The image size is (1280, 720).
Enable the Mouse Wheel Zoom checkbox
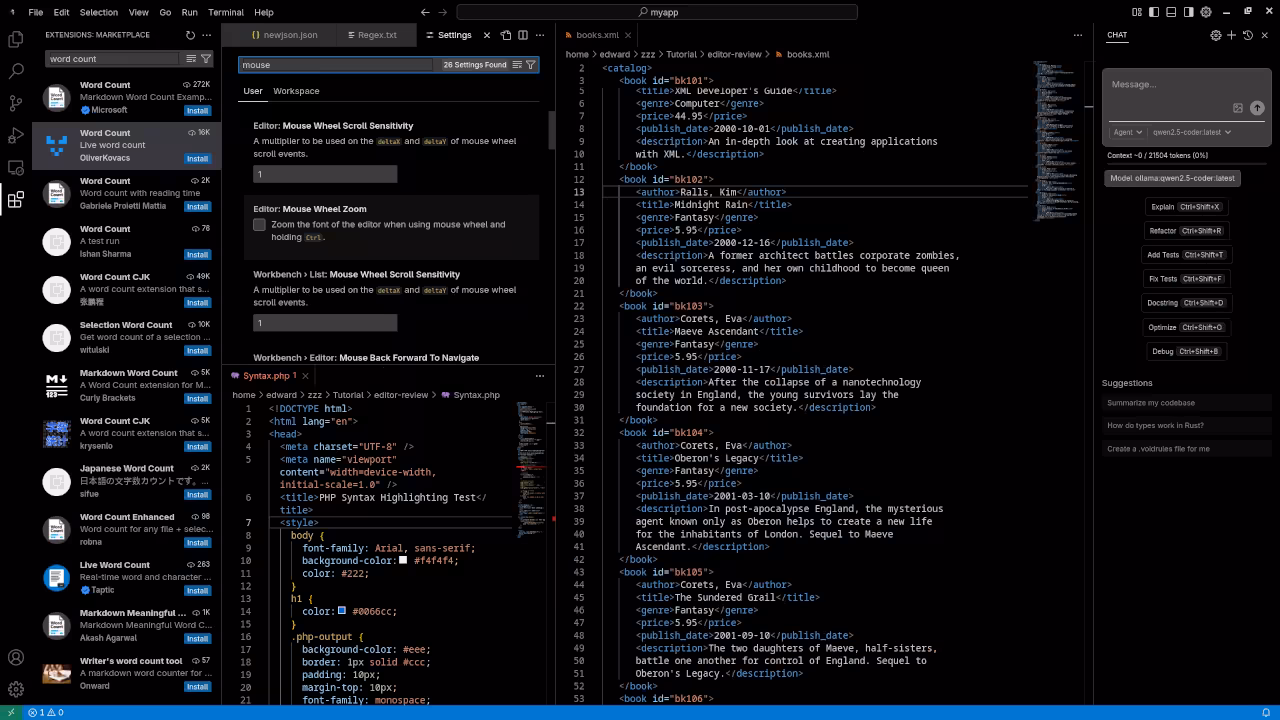[259, 225]
